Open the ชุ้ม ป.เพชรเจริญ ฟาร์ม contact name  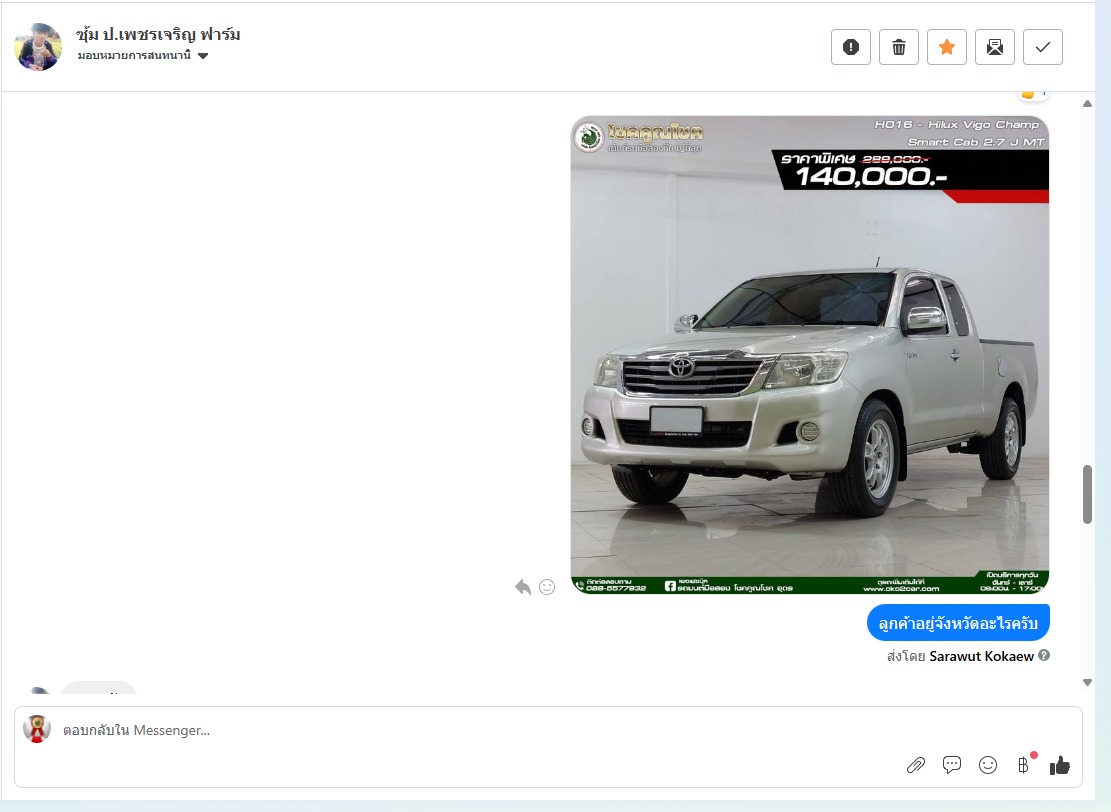158,33
